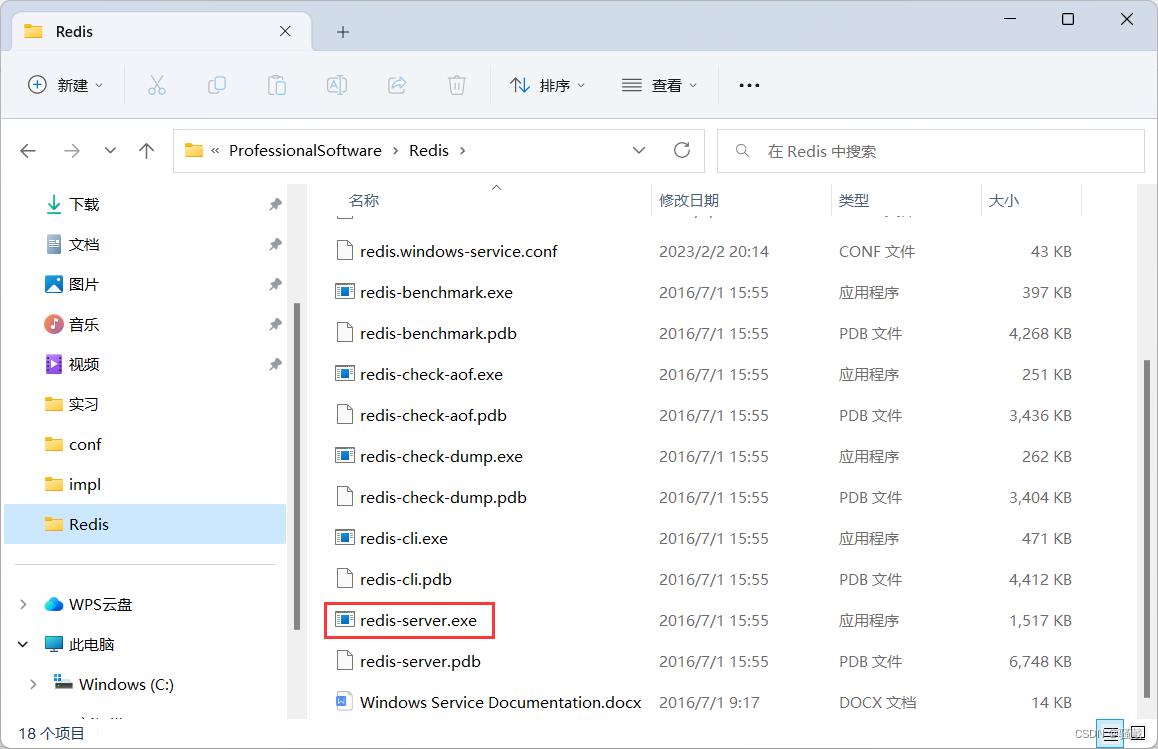Click the Cut scissors icon

[157, 86]
